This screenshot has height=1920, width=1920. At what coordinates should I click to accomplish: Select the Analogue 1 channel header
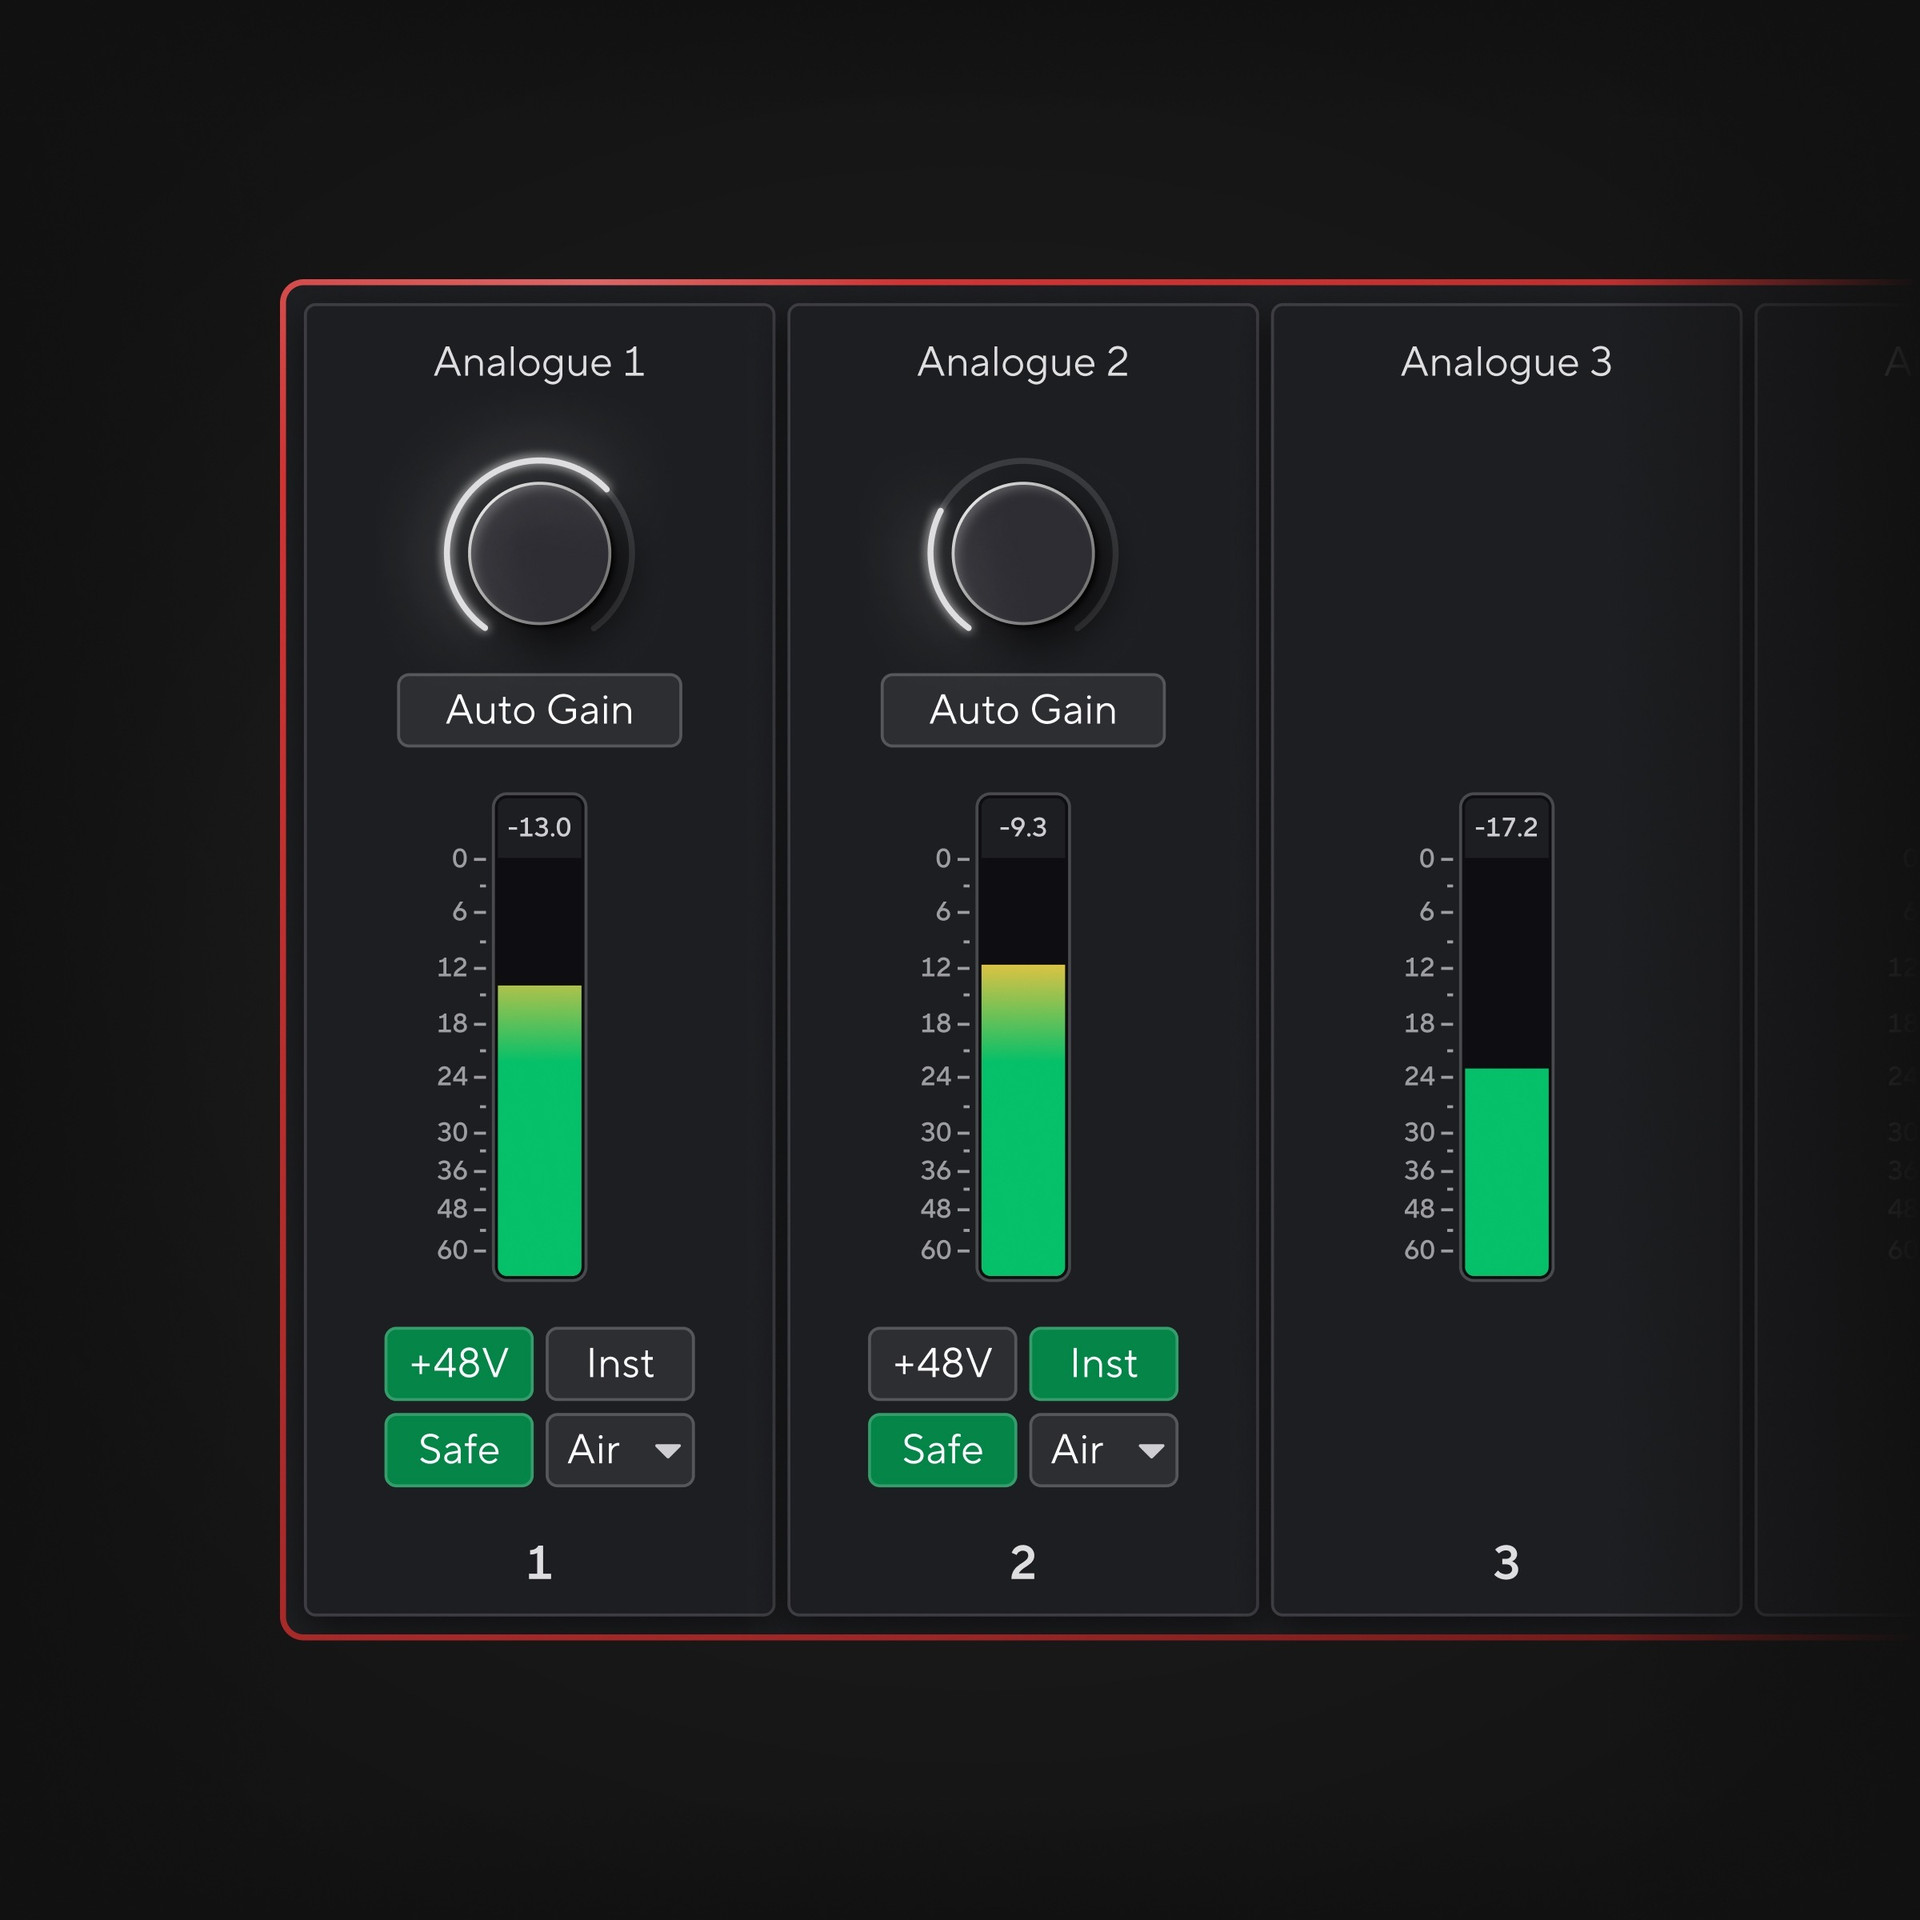point(538,363)
